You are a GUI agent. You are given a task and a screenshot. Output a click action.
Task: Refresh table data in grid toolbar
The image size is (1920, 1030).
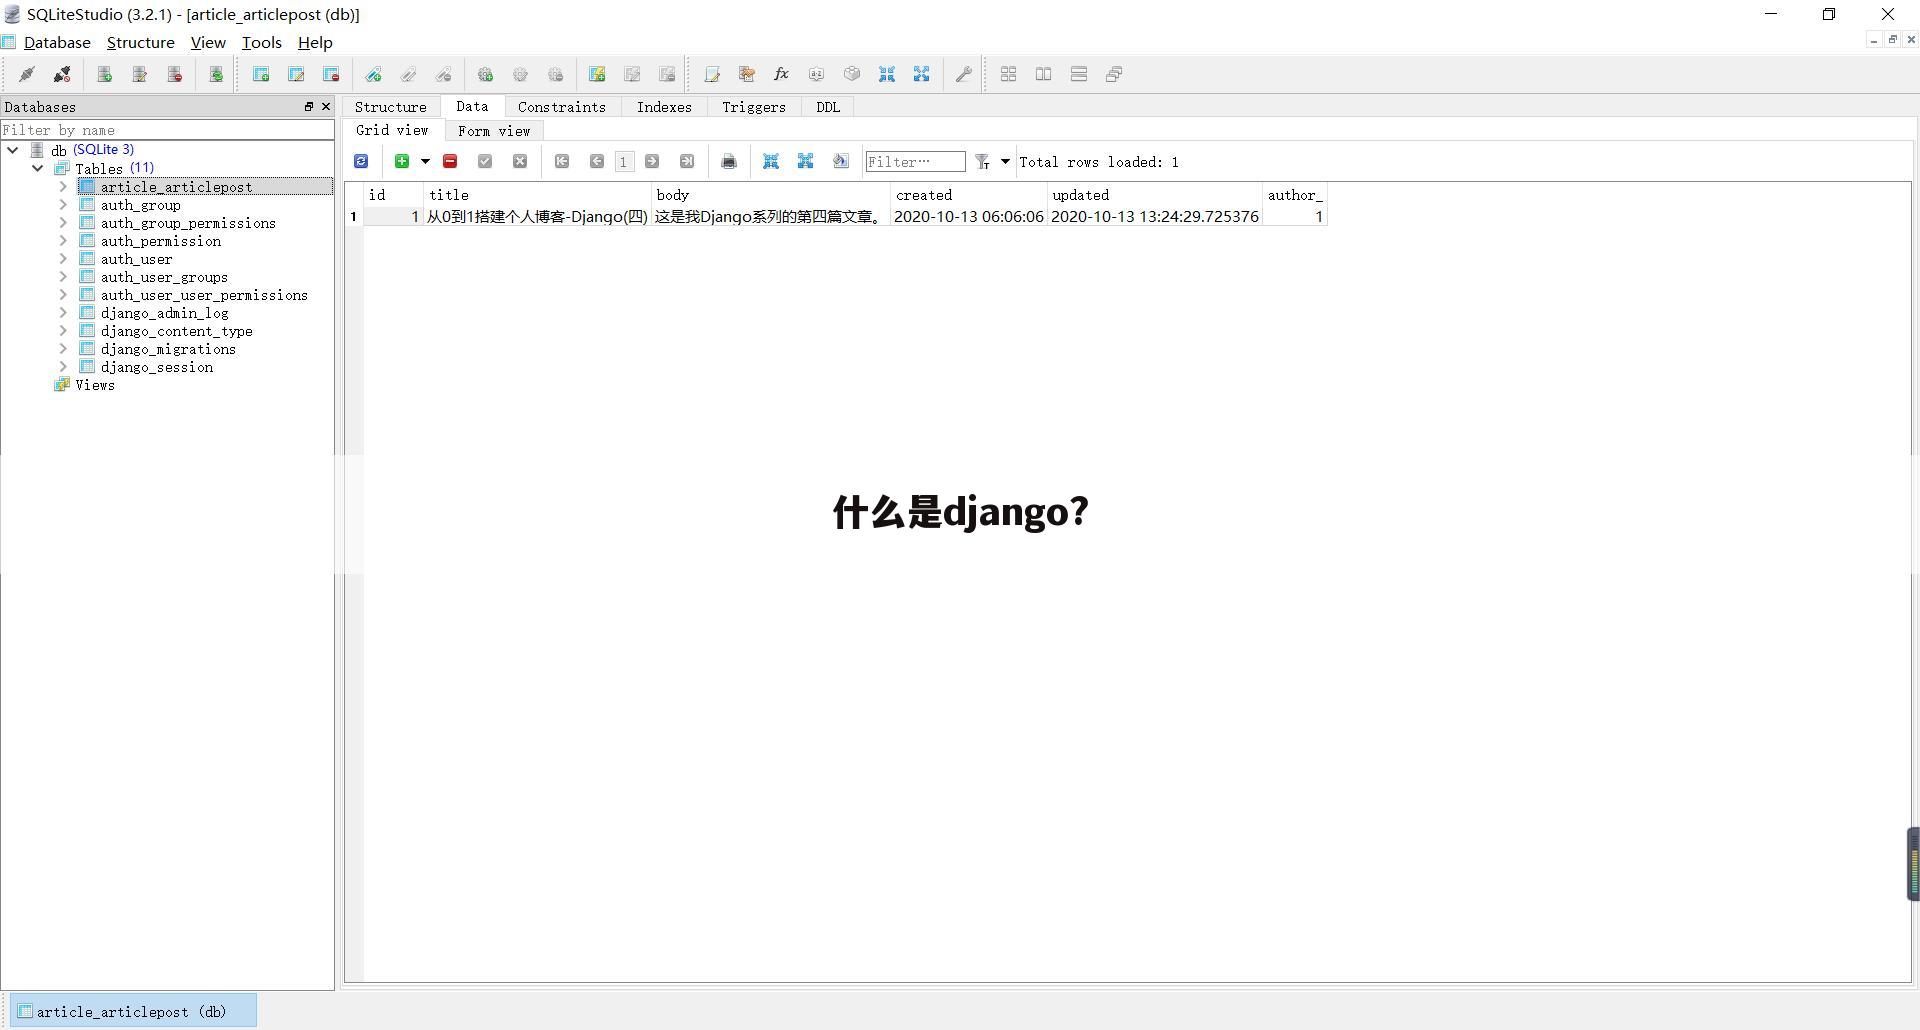(361, 161)
